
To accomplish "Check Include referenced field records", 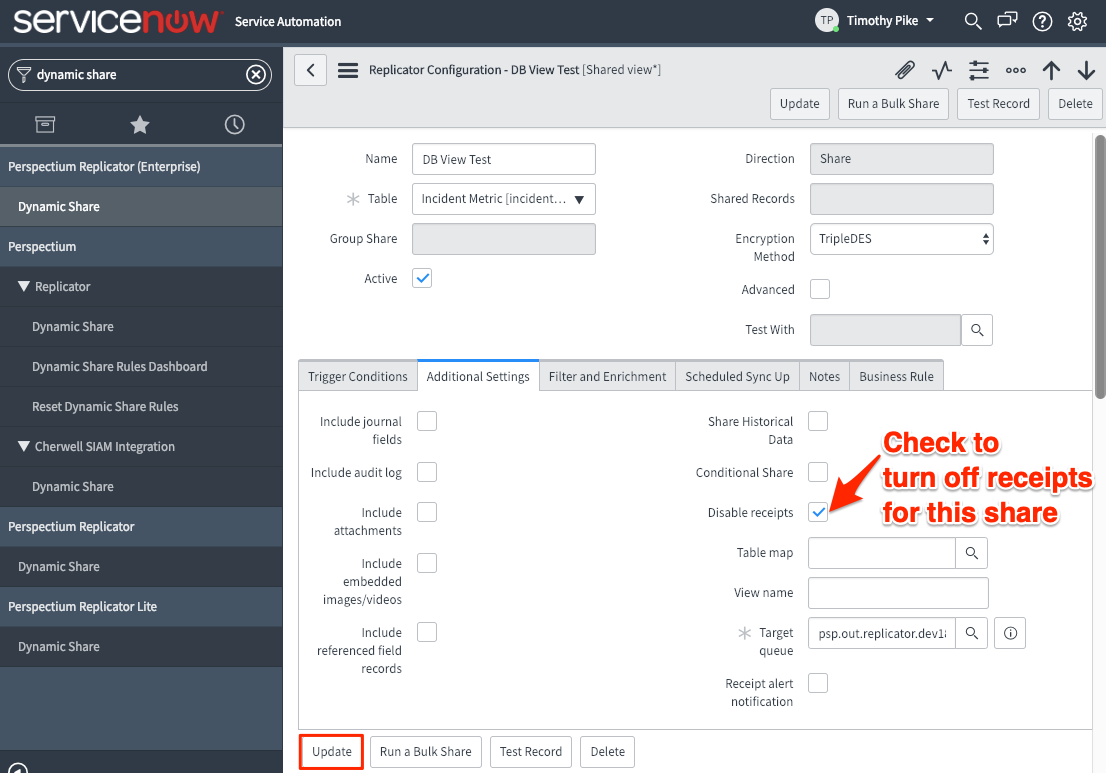I will point(427,632).
